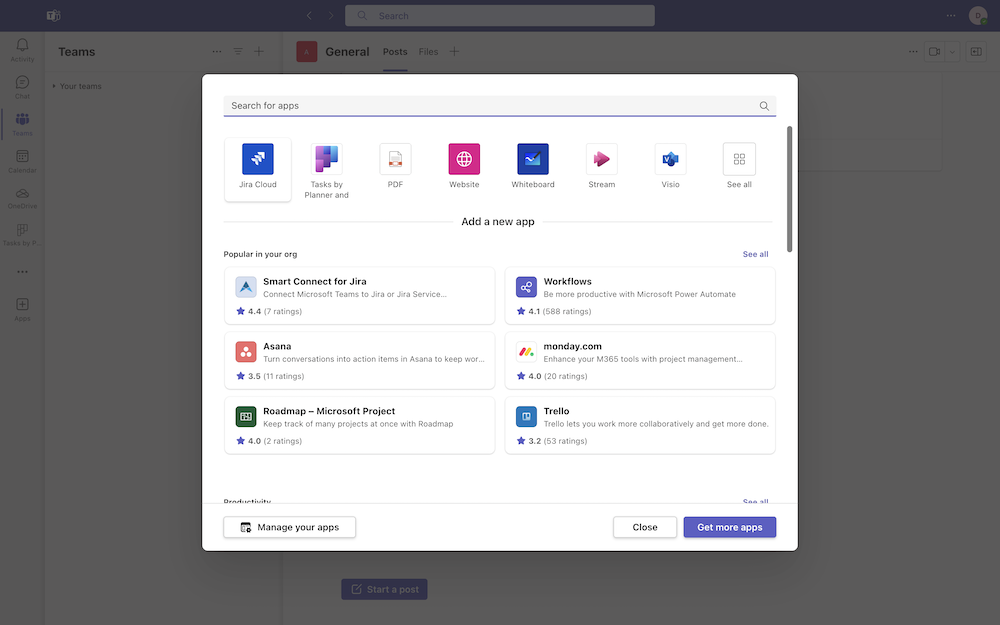Viewport: 1000px width, 625px height.
Task: Open OneDrive in Teams sidebar
Action: (x=22, y=198)
